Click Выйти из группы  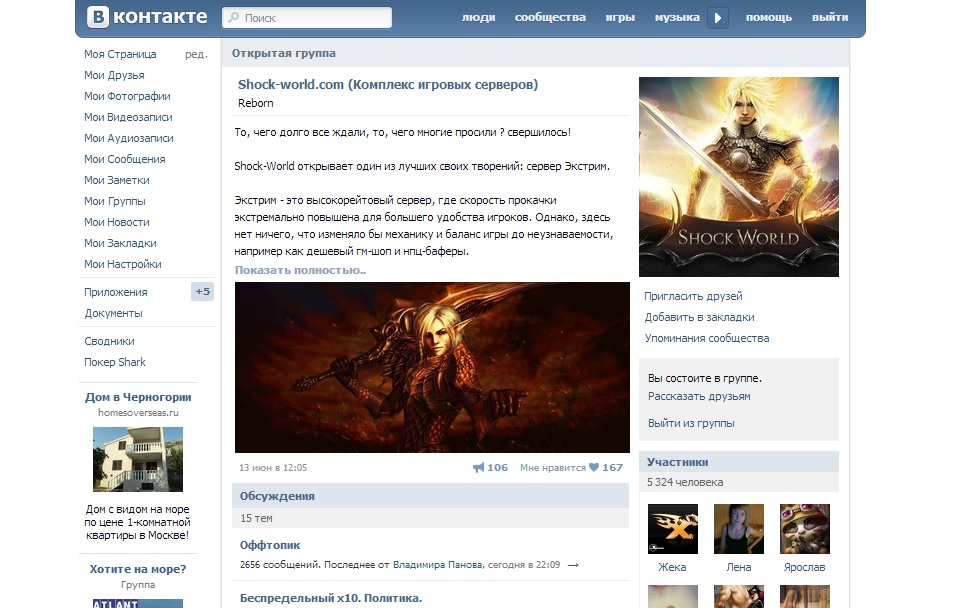tap(691, 424)
